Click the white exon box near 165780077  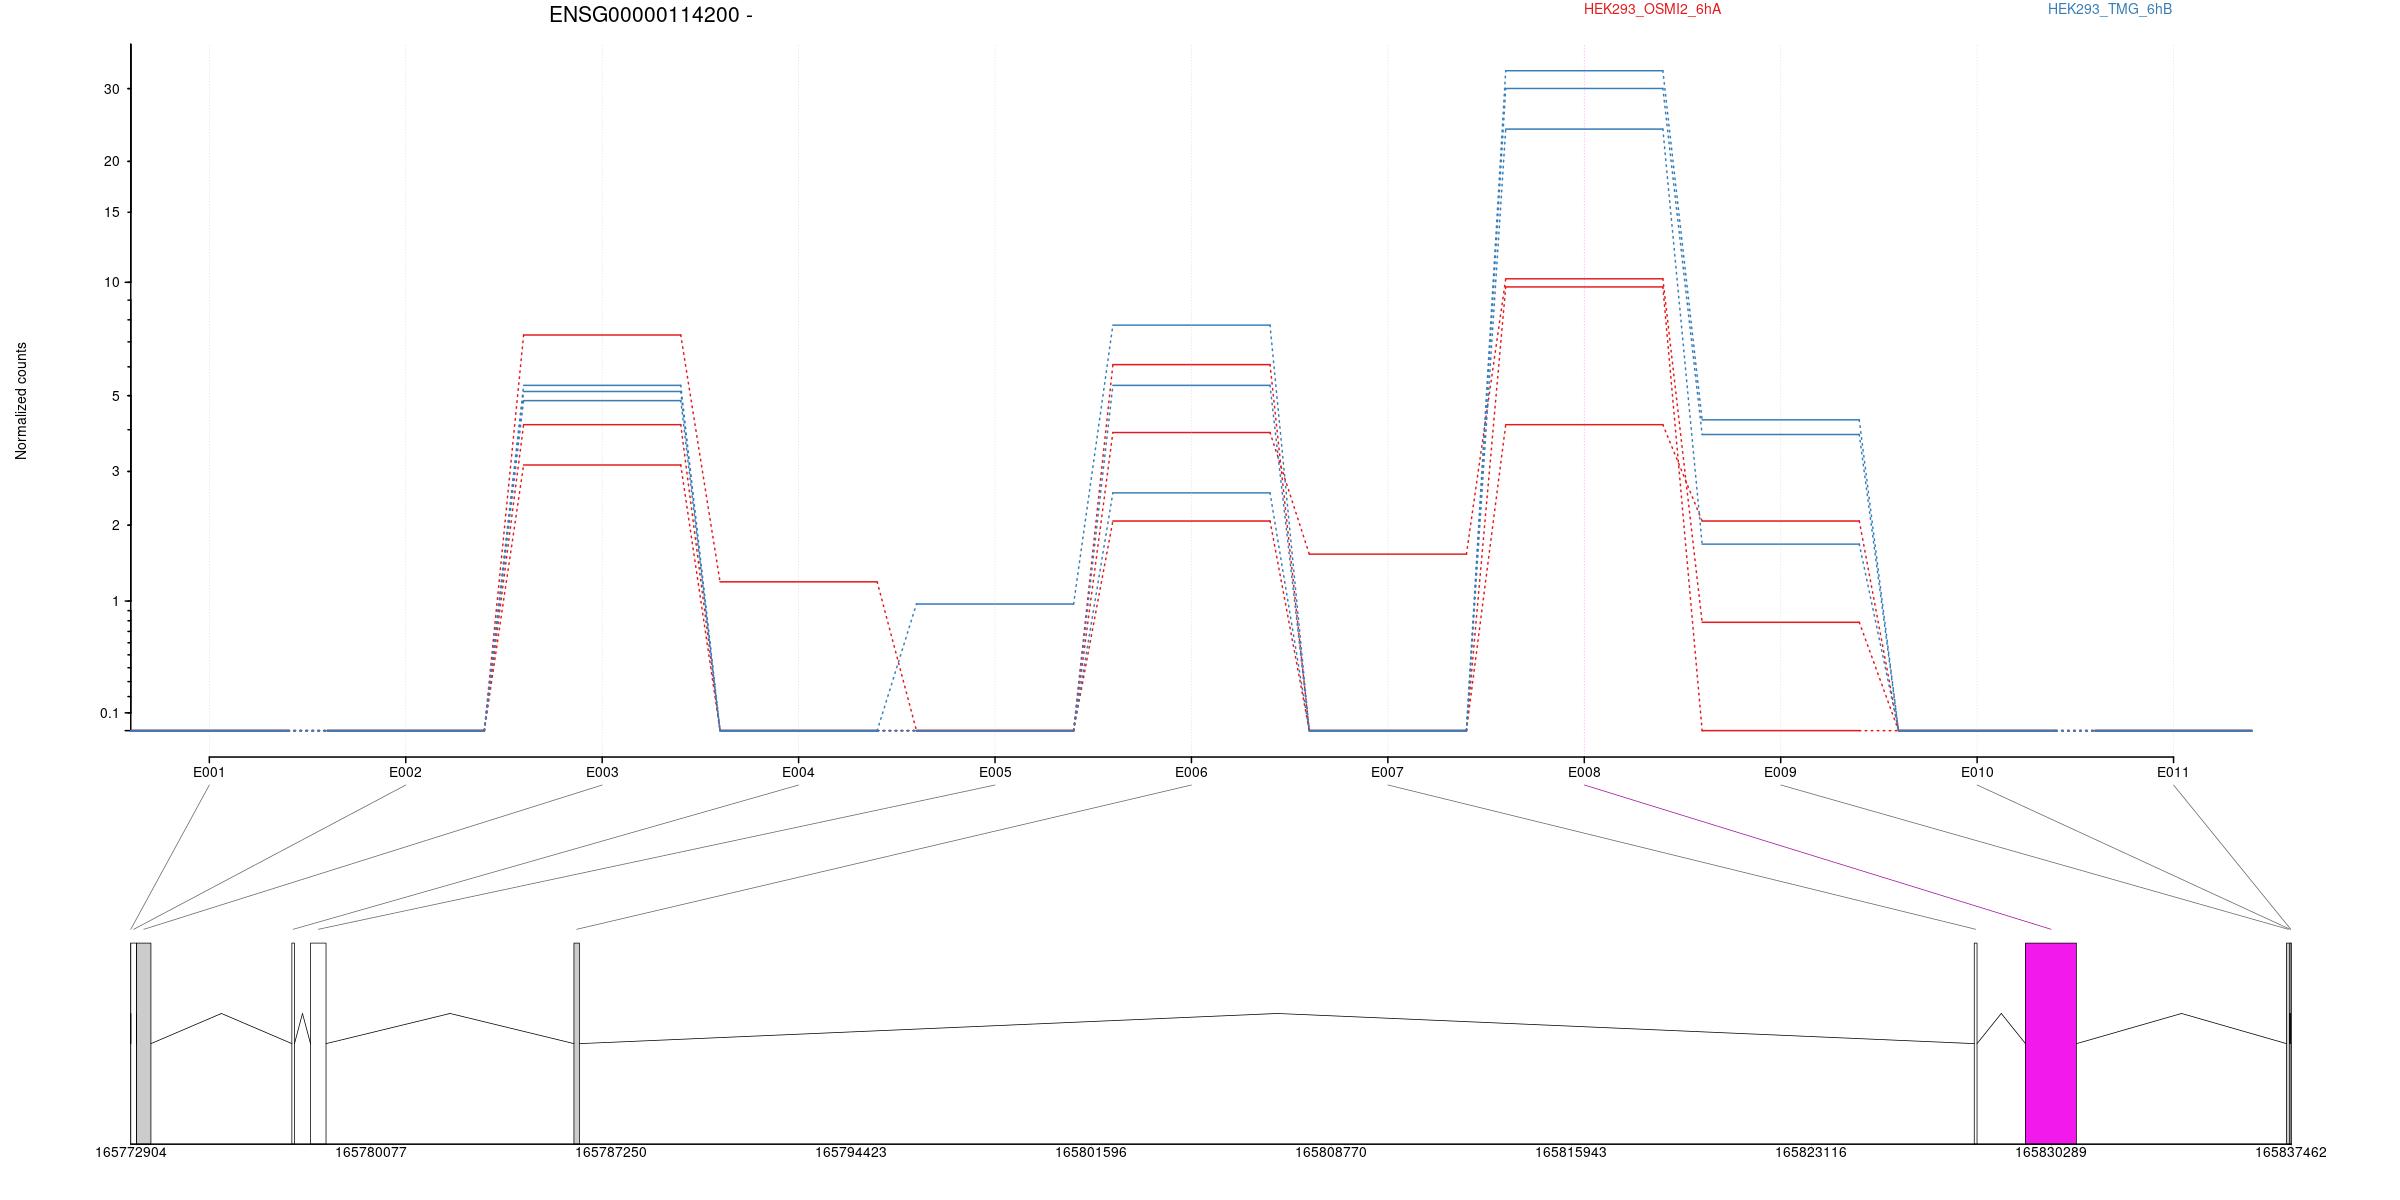pos(318,1043)
